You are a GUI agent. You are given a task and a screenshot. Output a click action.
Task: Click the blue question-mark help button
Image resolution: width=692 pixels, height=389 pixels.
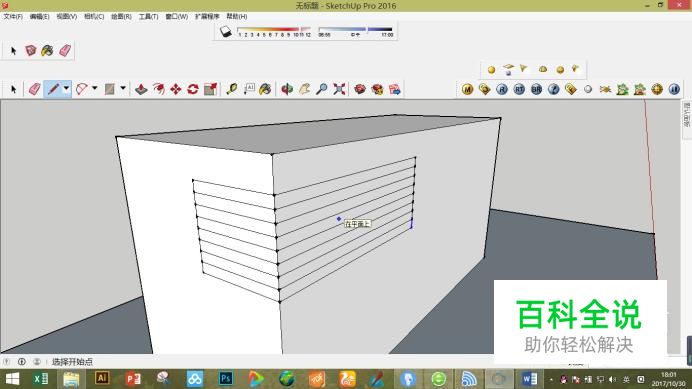tap(553, 90)
